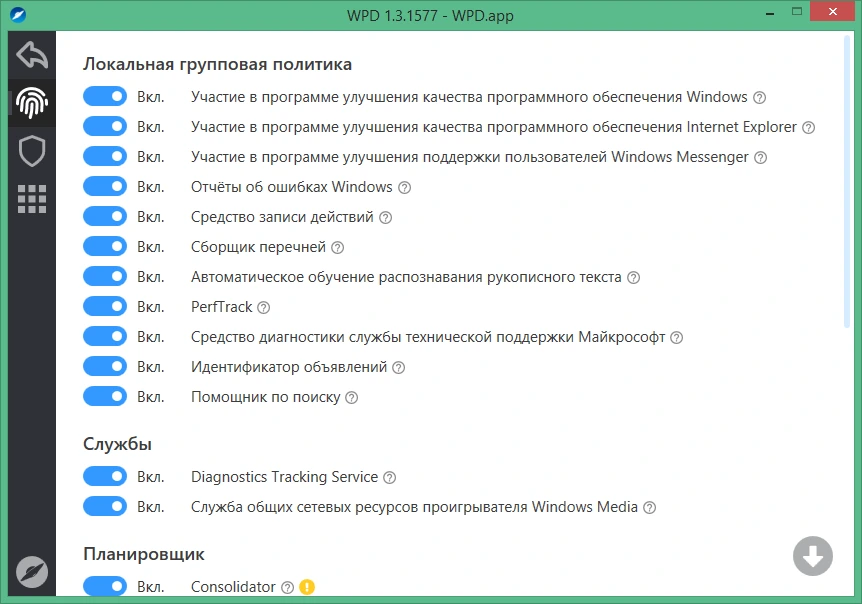Click the vertical scrollbar on right
Screen dimensions: 862x604
click(x=847, y=181)
